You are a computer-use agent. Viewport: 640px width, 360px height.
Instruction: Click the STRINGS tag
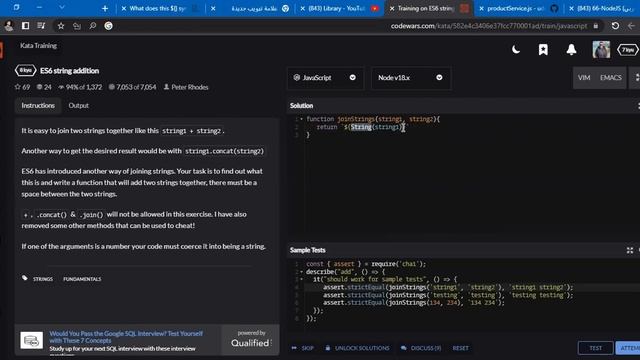(x=43, y=279)
